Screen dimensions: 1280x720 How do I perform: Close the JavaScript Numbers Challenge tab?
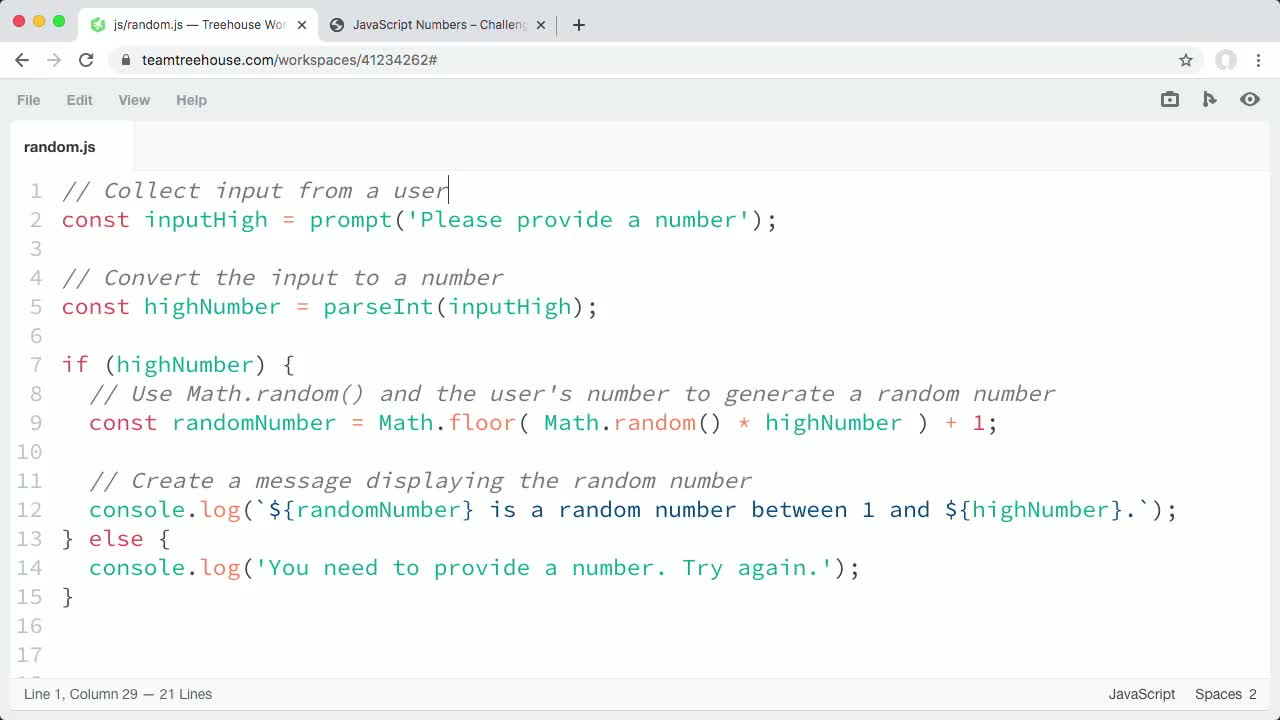pos(541,25)
